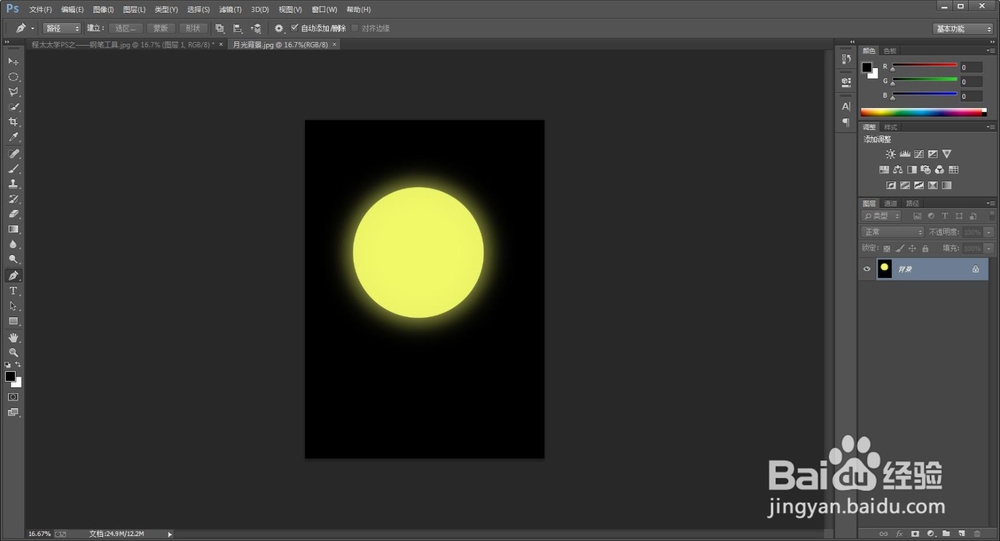Image resolution: width=1000 pixels, height=541 pixels.
Task: Select the Hand tool
Action: click(13, 337)
